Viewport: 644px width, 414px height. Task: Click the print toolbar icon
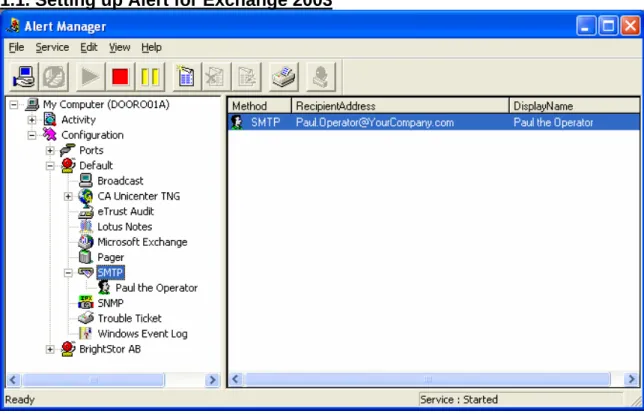click(x=283, y=77)
